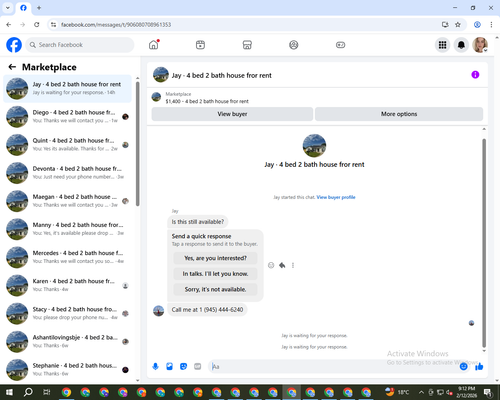Open Windows taskbar search
The height and width of the screenshot is (400, 500).
coord(28,392)
